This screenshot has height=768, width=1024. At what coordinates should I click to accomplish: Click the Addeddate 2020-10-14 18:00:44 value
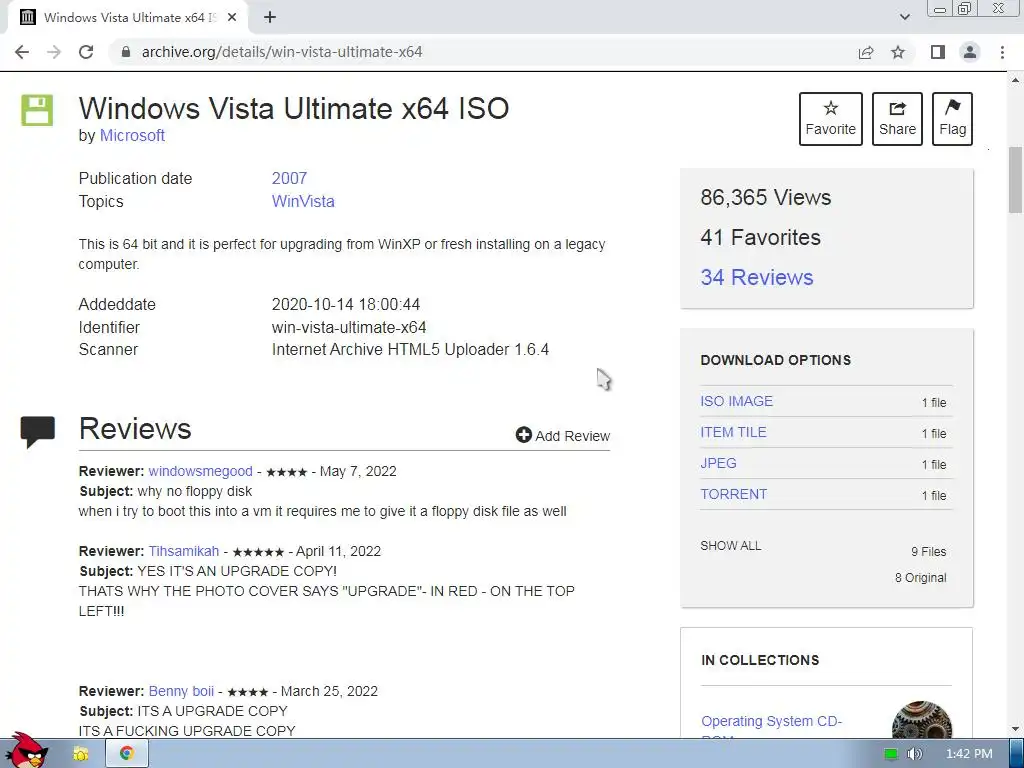345,304
